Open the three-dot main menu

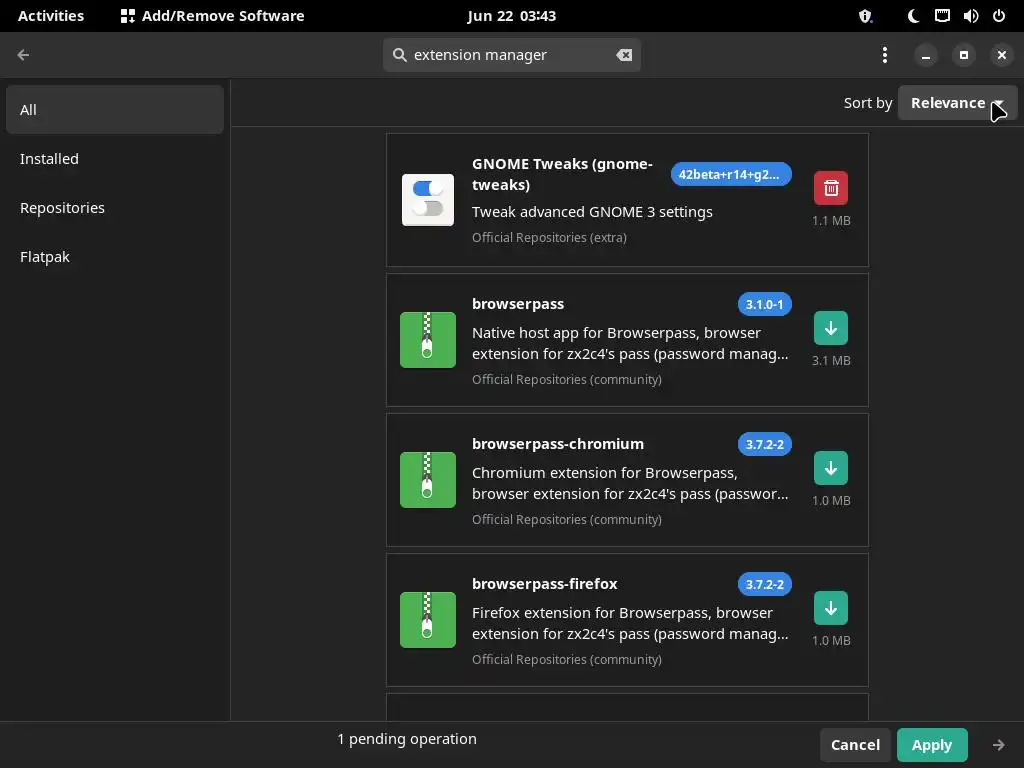[885, 55]
